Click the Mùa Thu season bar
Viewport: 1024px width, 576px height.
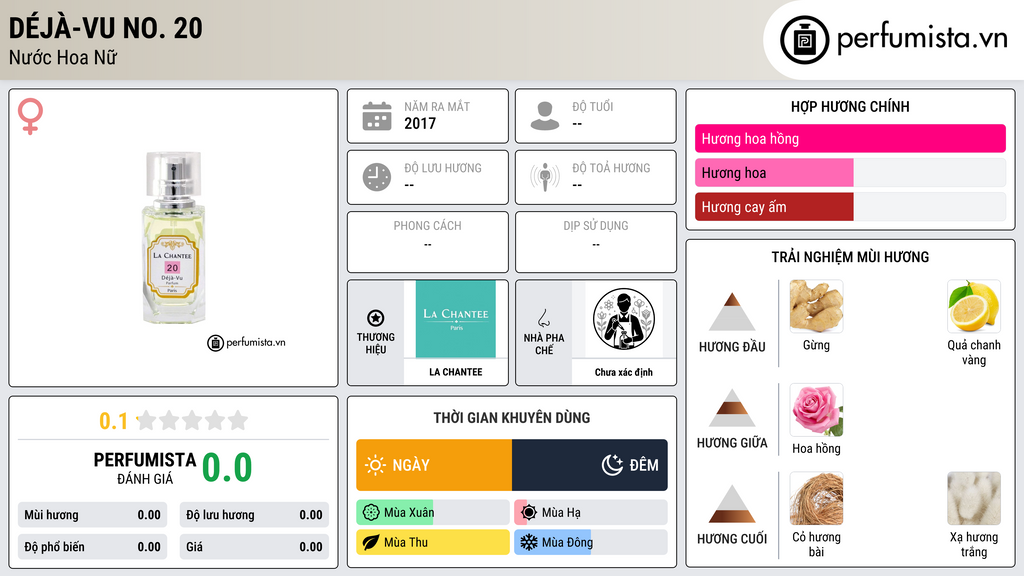(x=433, y=542)
